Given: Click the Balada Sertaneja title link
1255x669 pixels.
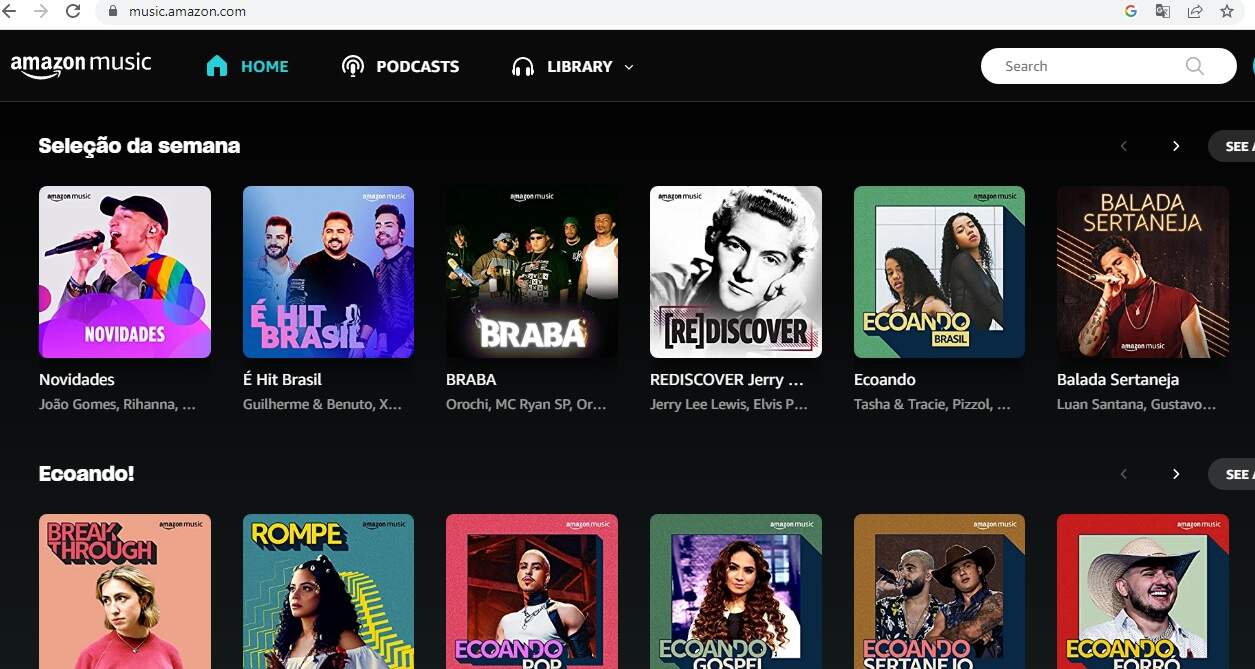Looking at the screenshot, I should 1118,380.
